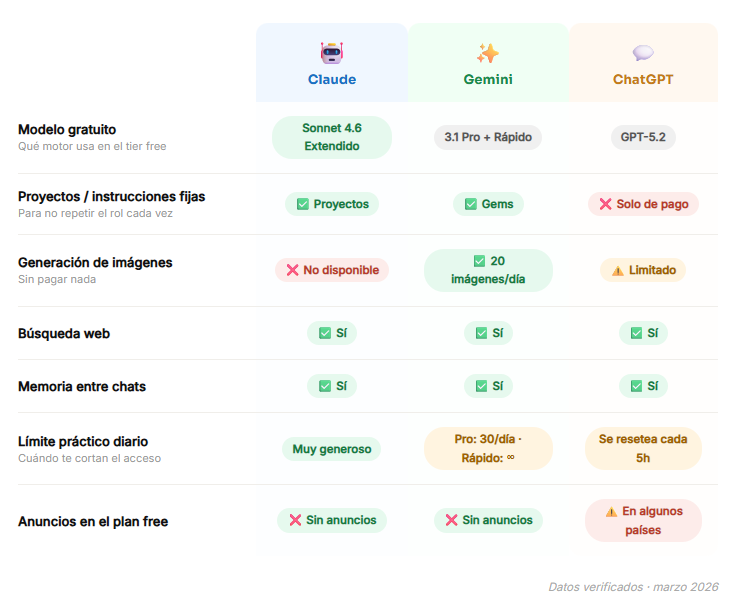Click the Búsqueda web row label
This screenshot has width=735, height=602.
click(x=64, y=333)
